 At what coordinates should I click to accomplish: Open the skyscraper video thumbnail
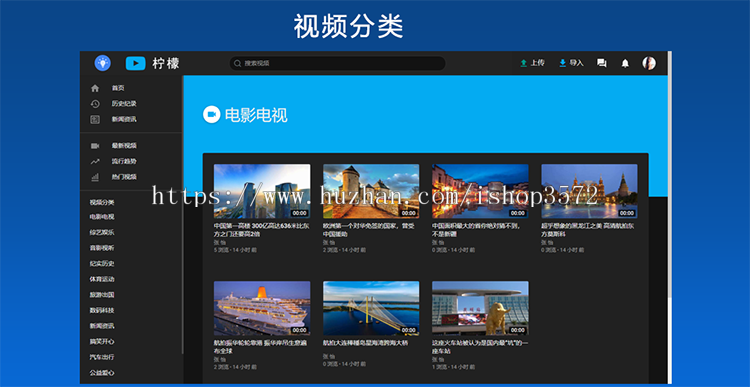point(262,191)
